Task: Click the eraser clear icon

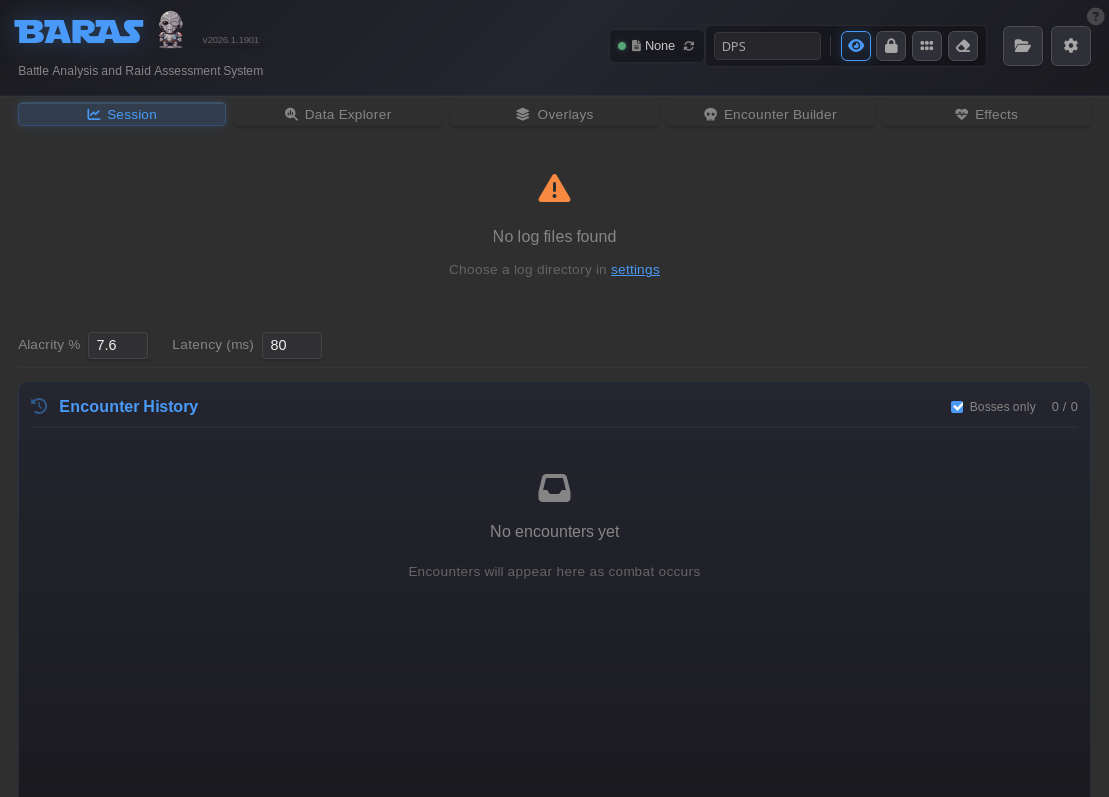Action: [963, 46]
